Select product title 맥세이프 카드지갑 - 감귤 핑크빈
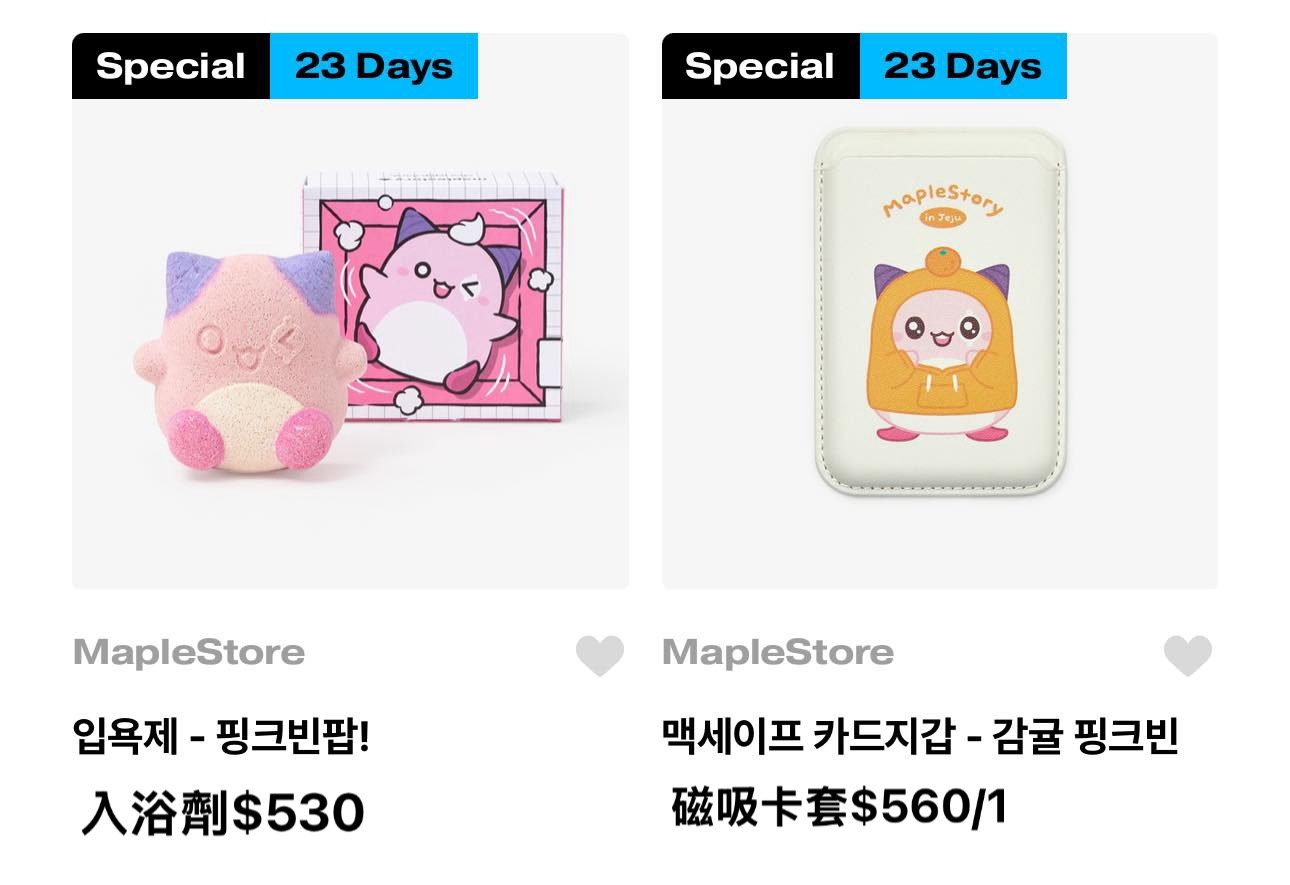 pyautogui.click(x=920, y=738)
